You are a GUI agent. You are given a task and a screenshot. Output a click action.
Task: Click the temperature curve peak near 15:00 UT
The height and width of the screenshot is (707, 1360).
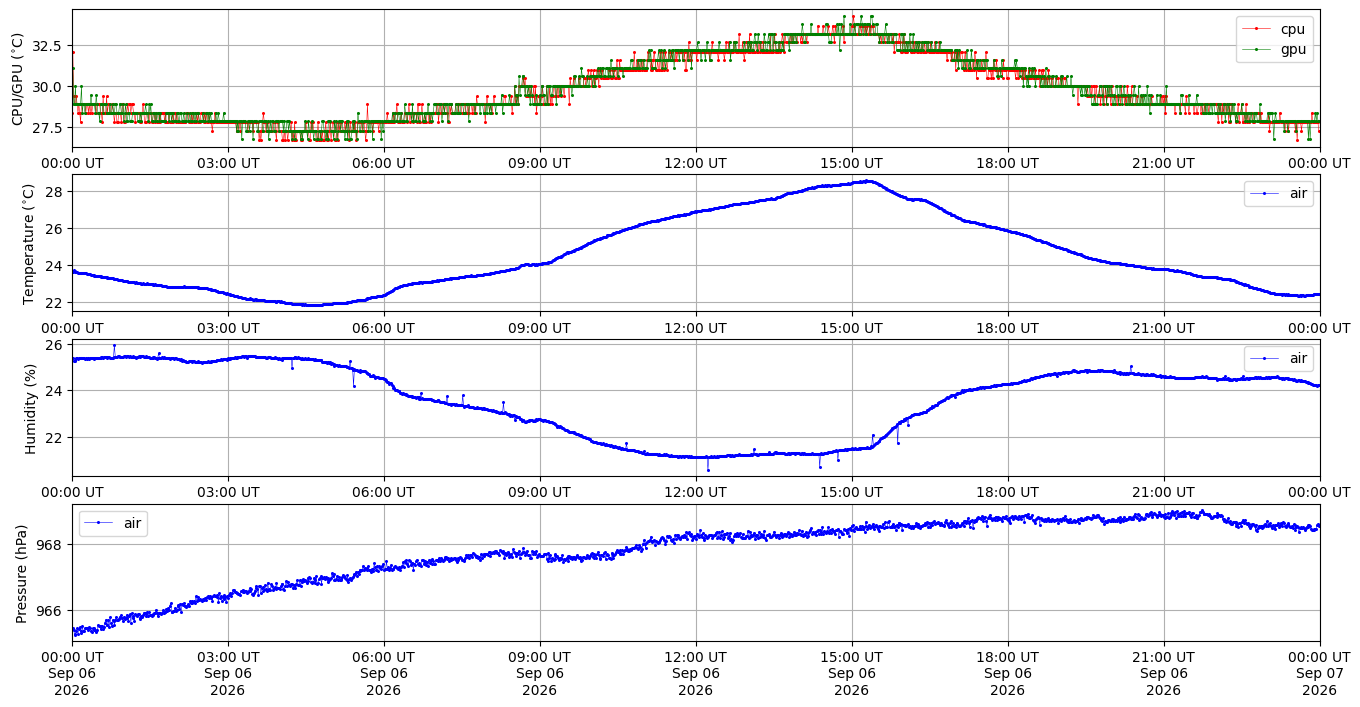(869, 181)
